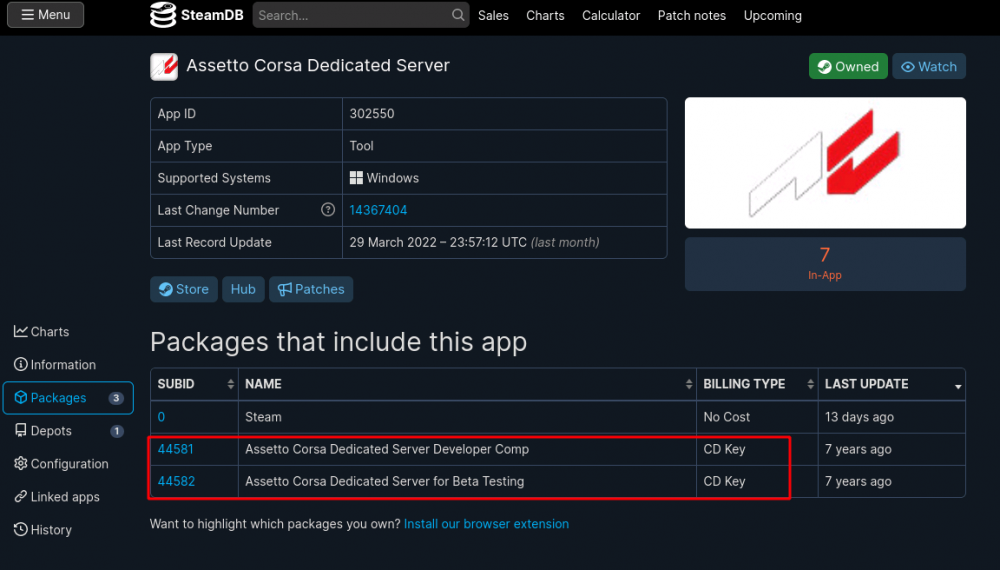Click the Patches button
Image resolution: width=1000 pixels, height=570 pixels.
(x=311, y=289)
